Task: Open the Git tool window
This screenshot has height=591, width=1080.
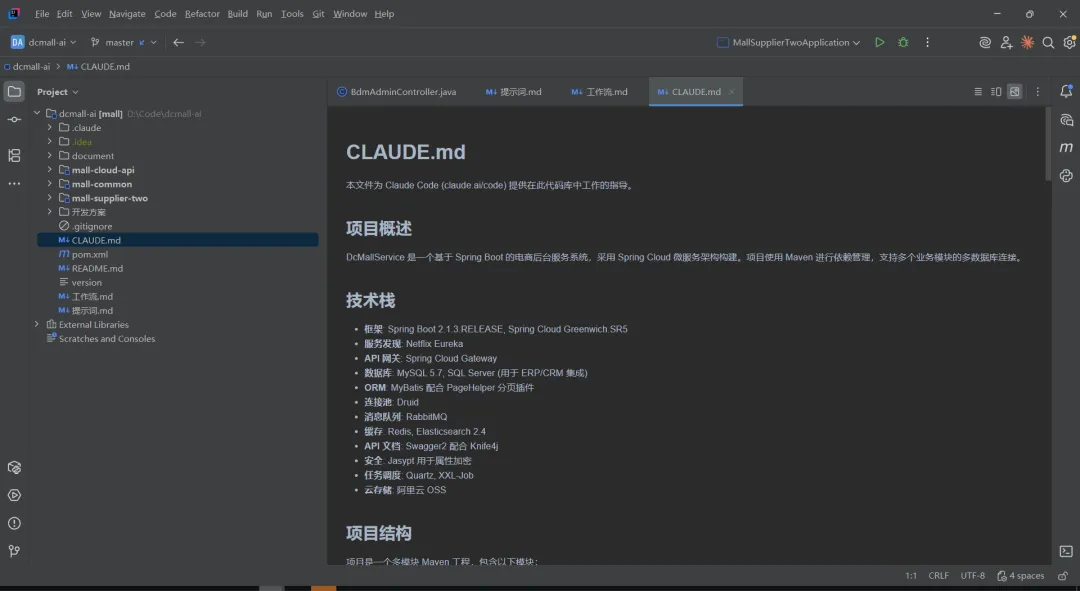Action: [14, 551]
